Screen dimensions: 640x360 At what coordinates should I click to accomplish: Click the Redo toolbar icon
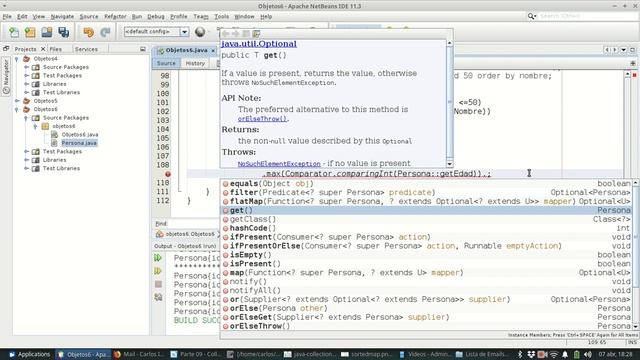(105, 32)
